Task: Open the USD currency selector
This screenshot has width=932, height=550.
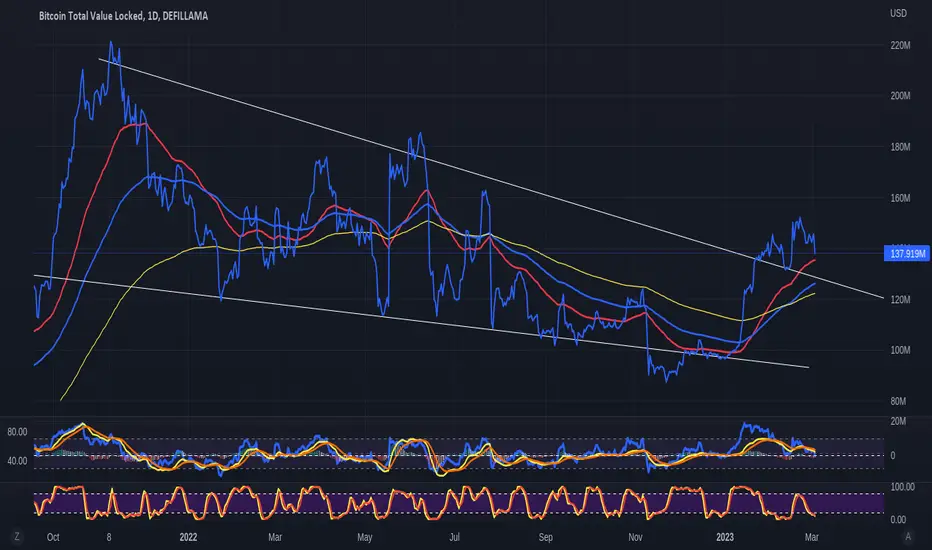Action: pyautogui.click(x=898, y=13)
